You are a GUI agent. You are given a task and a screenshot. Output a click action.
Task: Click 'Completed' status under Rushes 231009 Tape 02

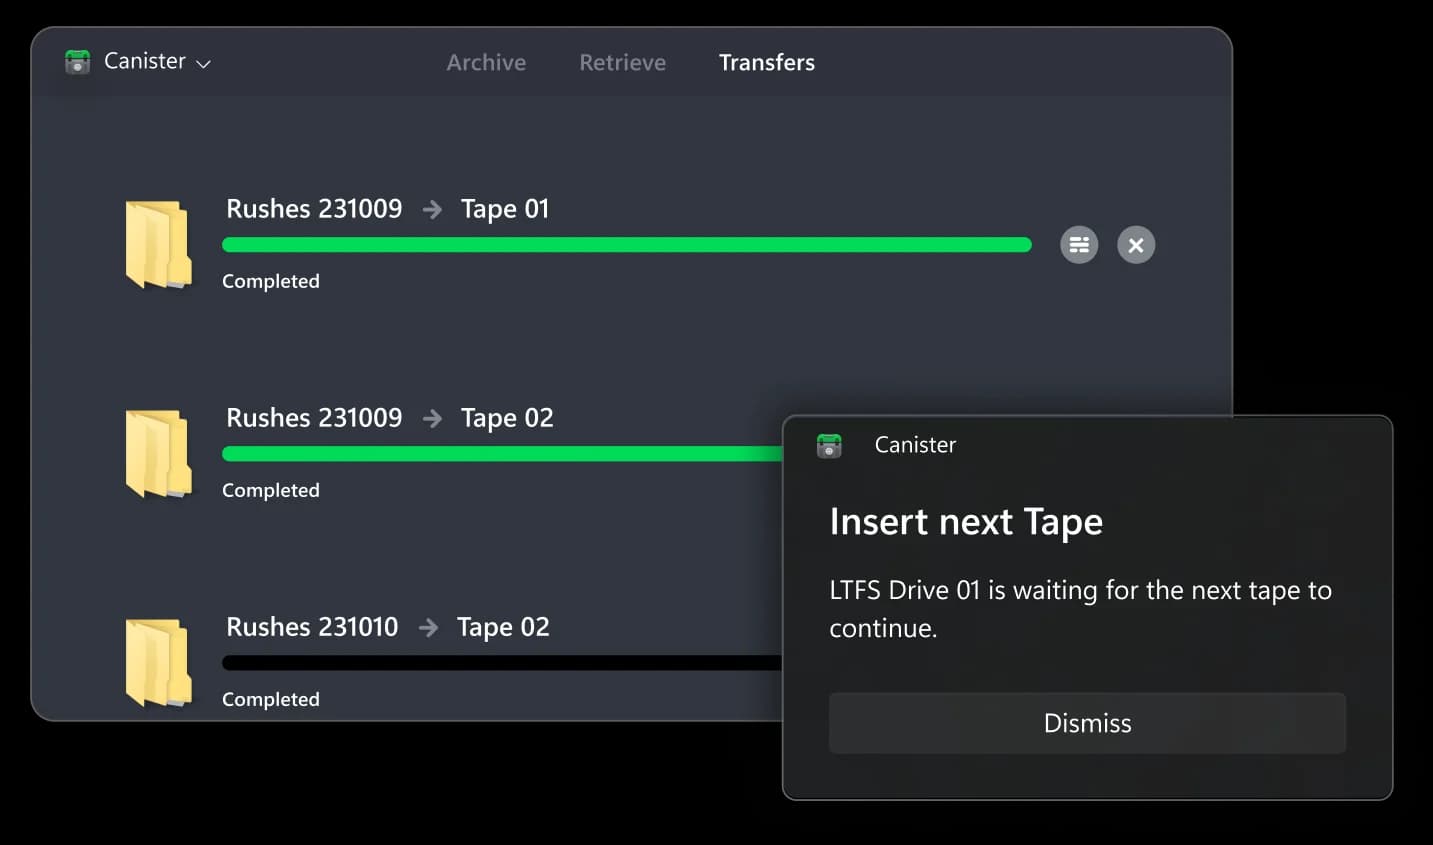271,491
